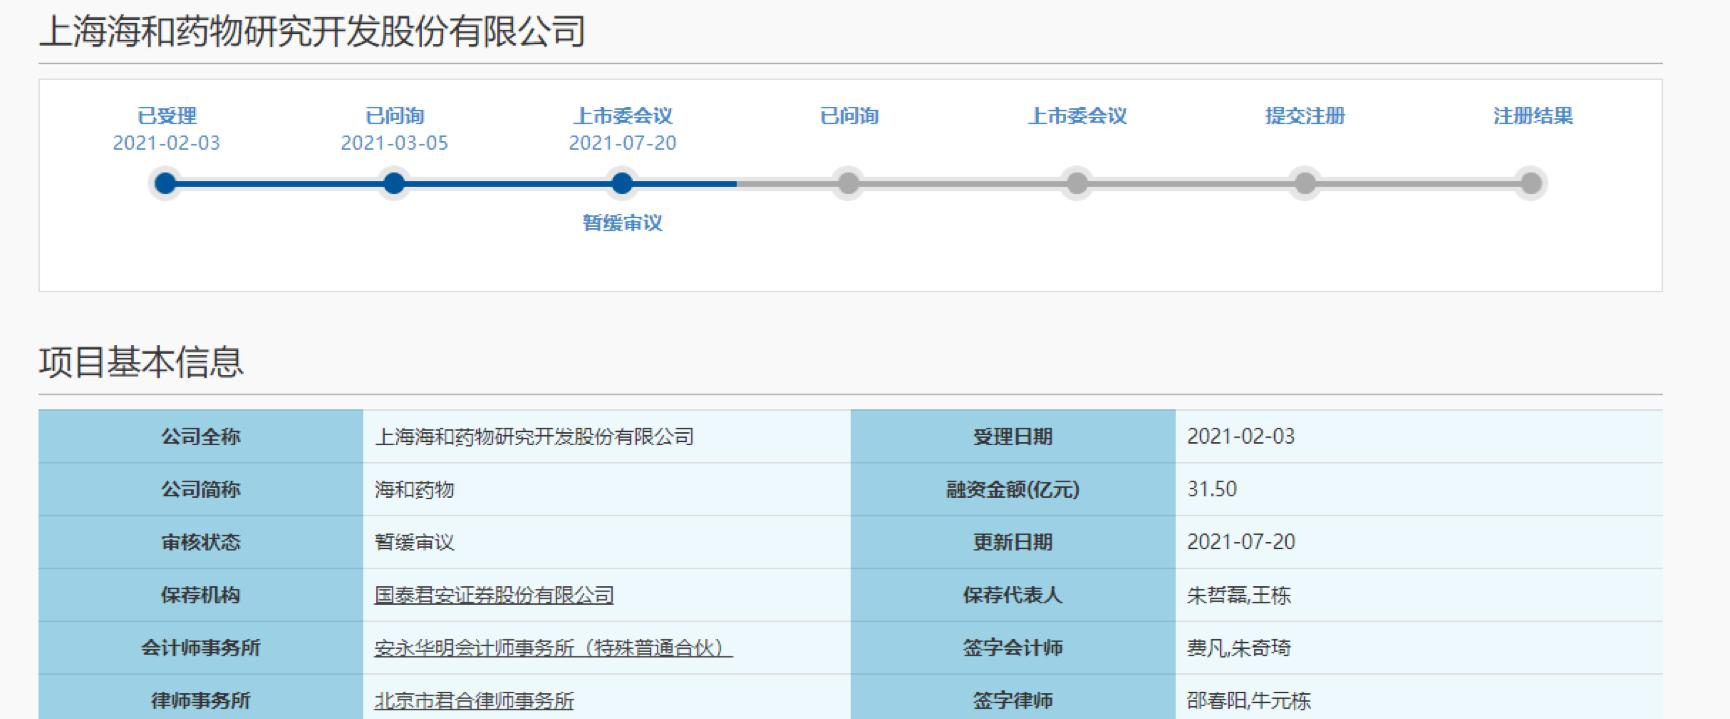Click the 已问询 stage label that has no date

[850, 116]
